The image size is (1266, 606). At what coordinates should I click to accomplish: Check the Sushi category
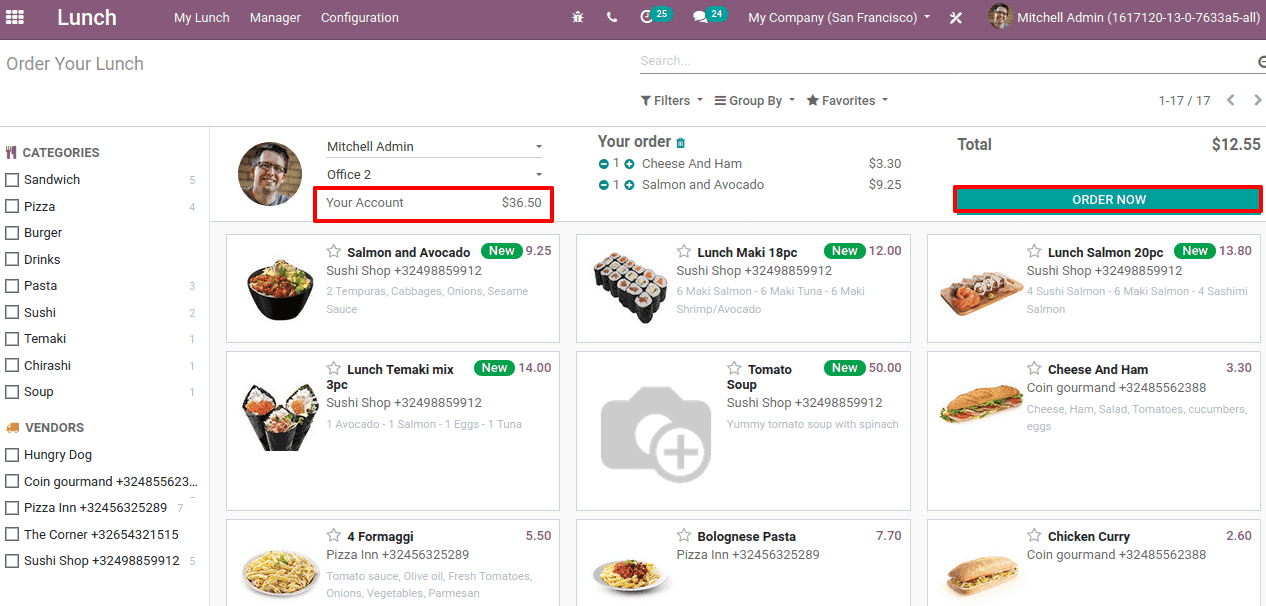pyautogui.click(x=12, y=313)
